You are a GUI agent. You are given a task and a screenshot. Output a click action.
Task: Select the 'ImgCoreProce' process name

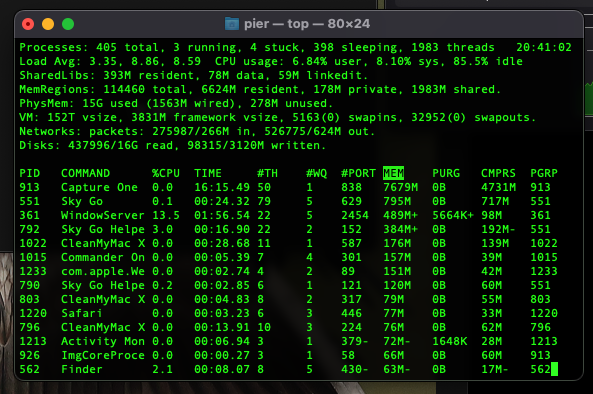click(103, 355)
